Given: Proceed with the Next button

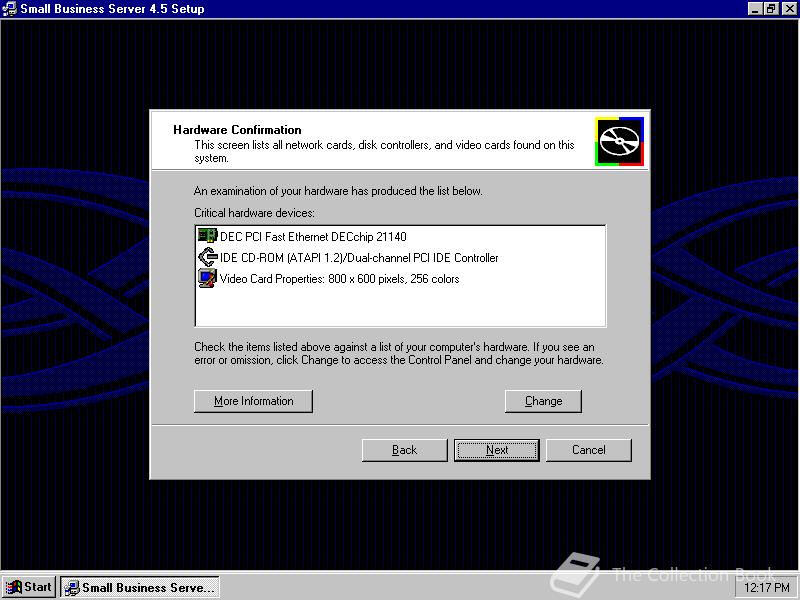Looking at the screenshot, I should [496, 450].
